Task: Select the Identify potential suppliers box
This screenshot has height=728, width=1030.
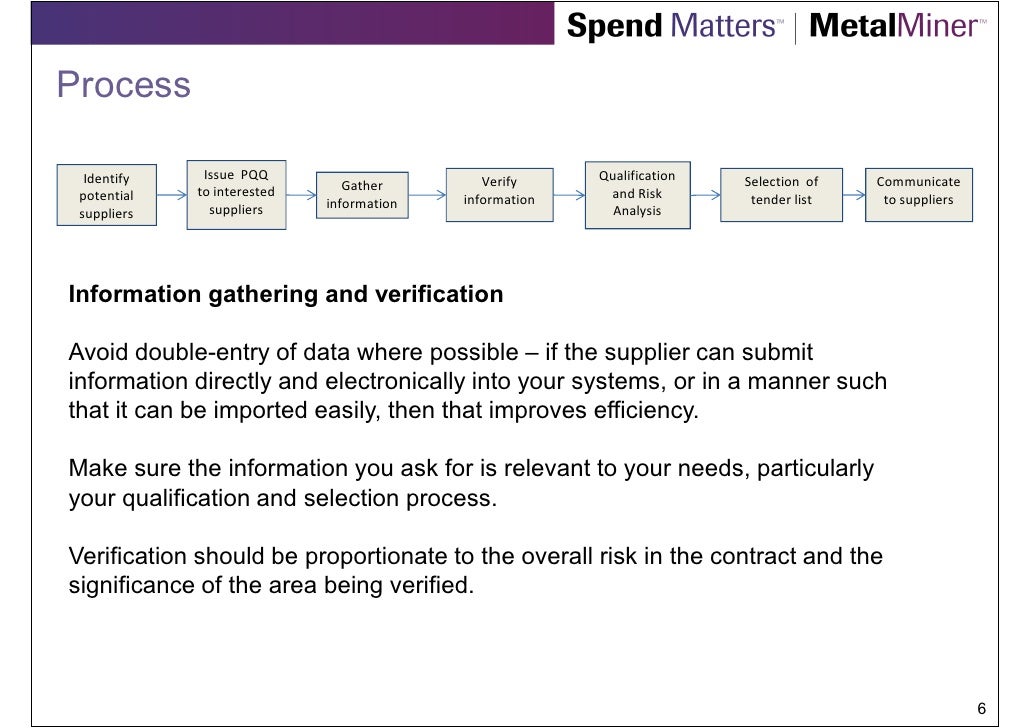Action: pos(106,195)
